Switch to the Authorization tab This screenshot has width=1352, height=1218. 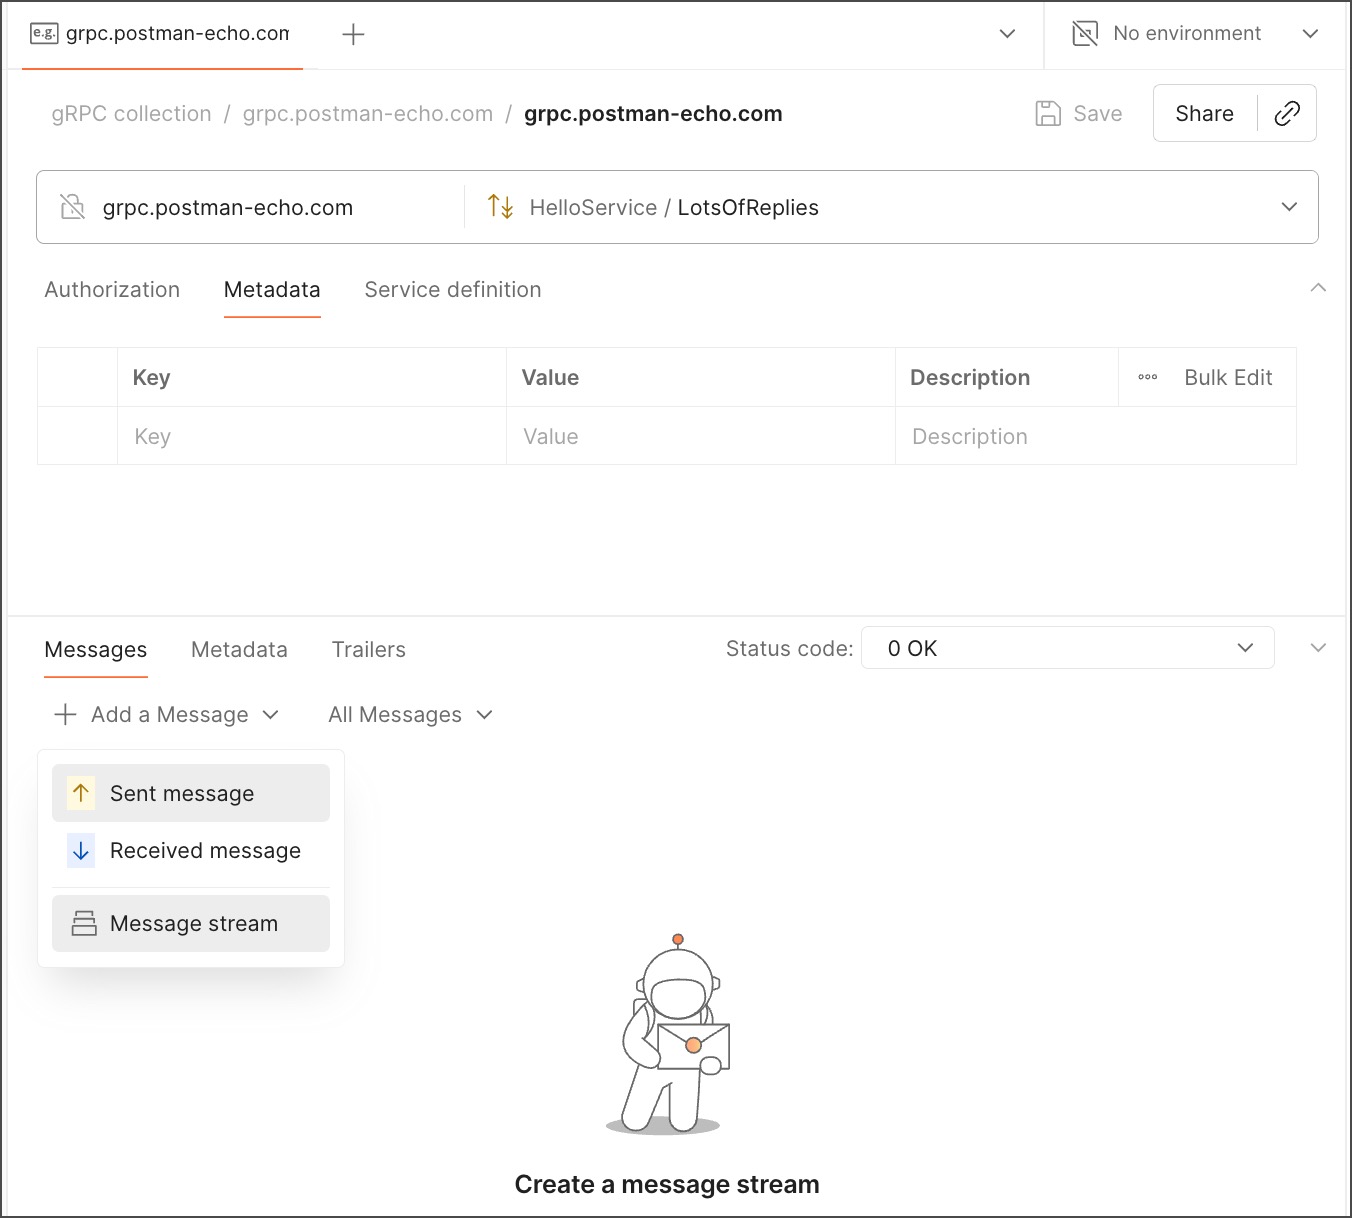pyautogui.click(x=112, y=290)
